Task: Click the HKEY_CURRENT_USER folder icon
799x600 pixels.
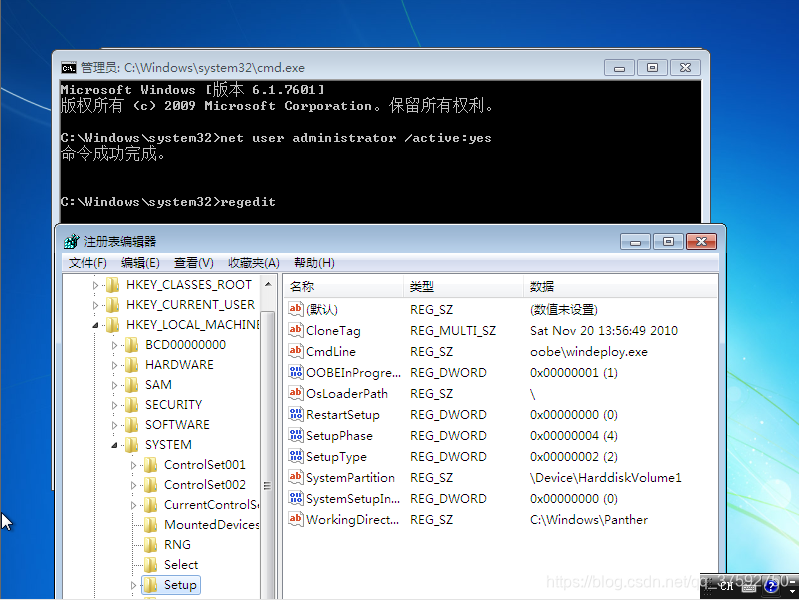Action: pos(113,304)
